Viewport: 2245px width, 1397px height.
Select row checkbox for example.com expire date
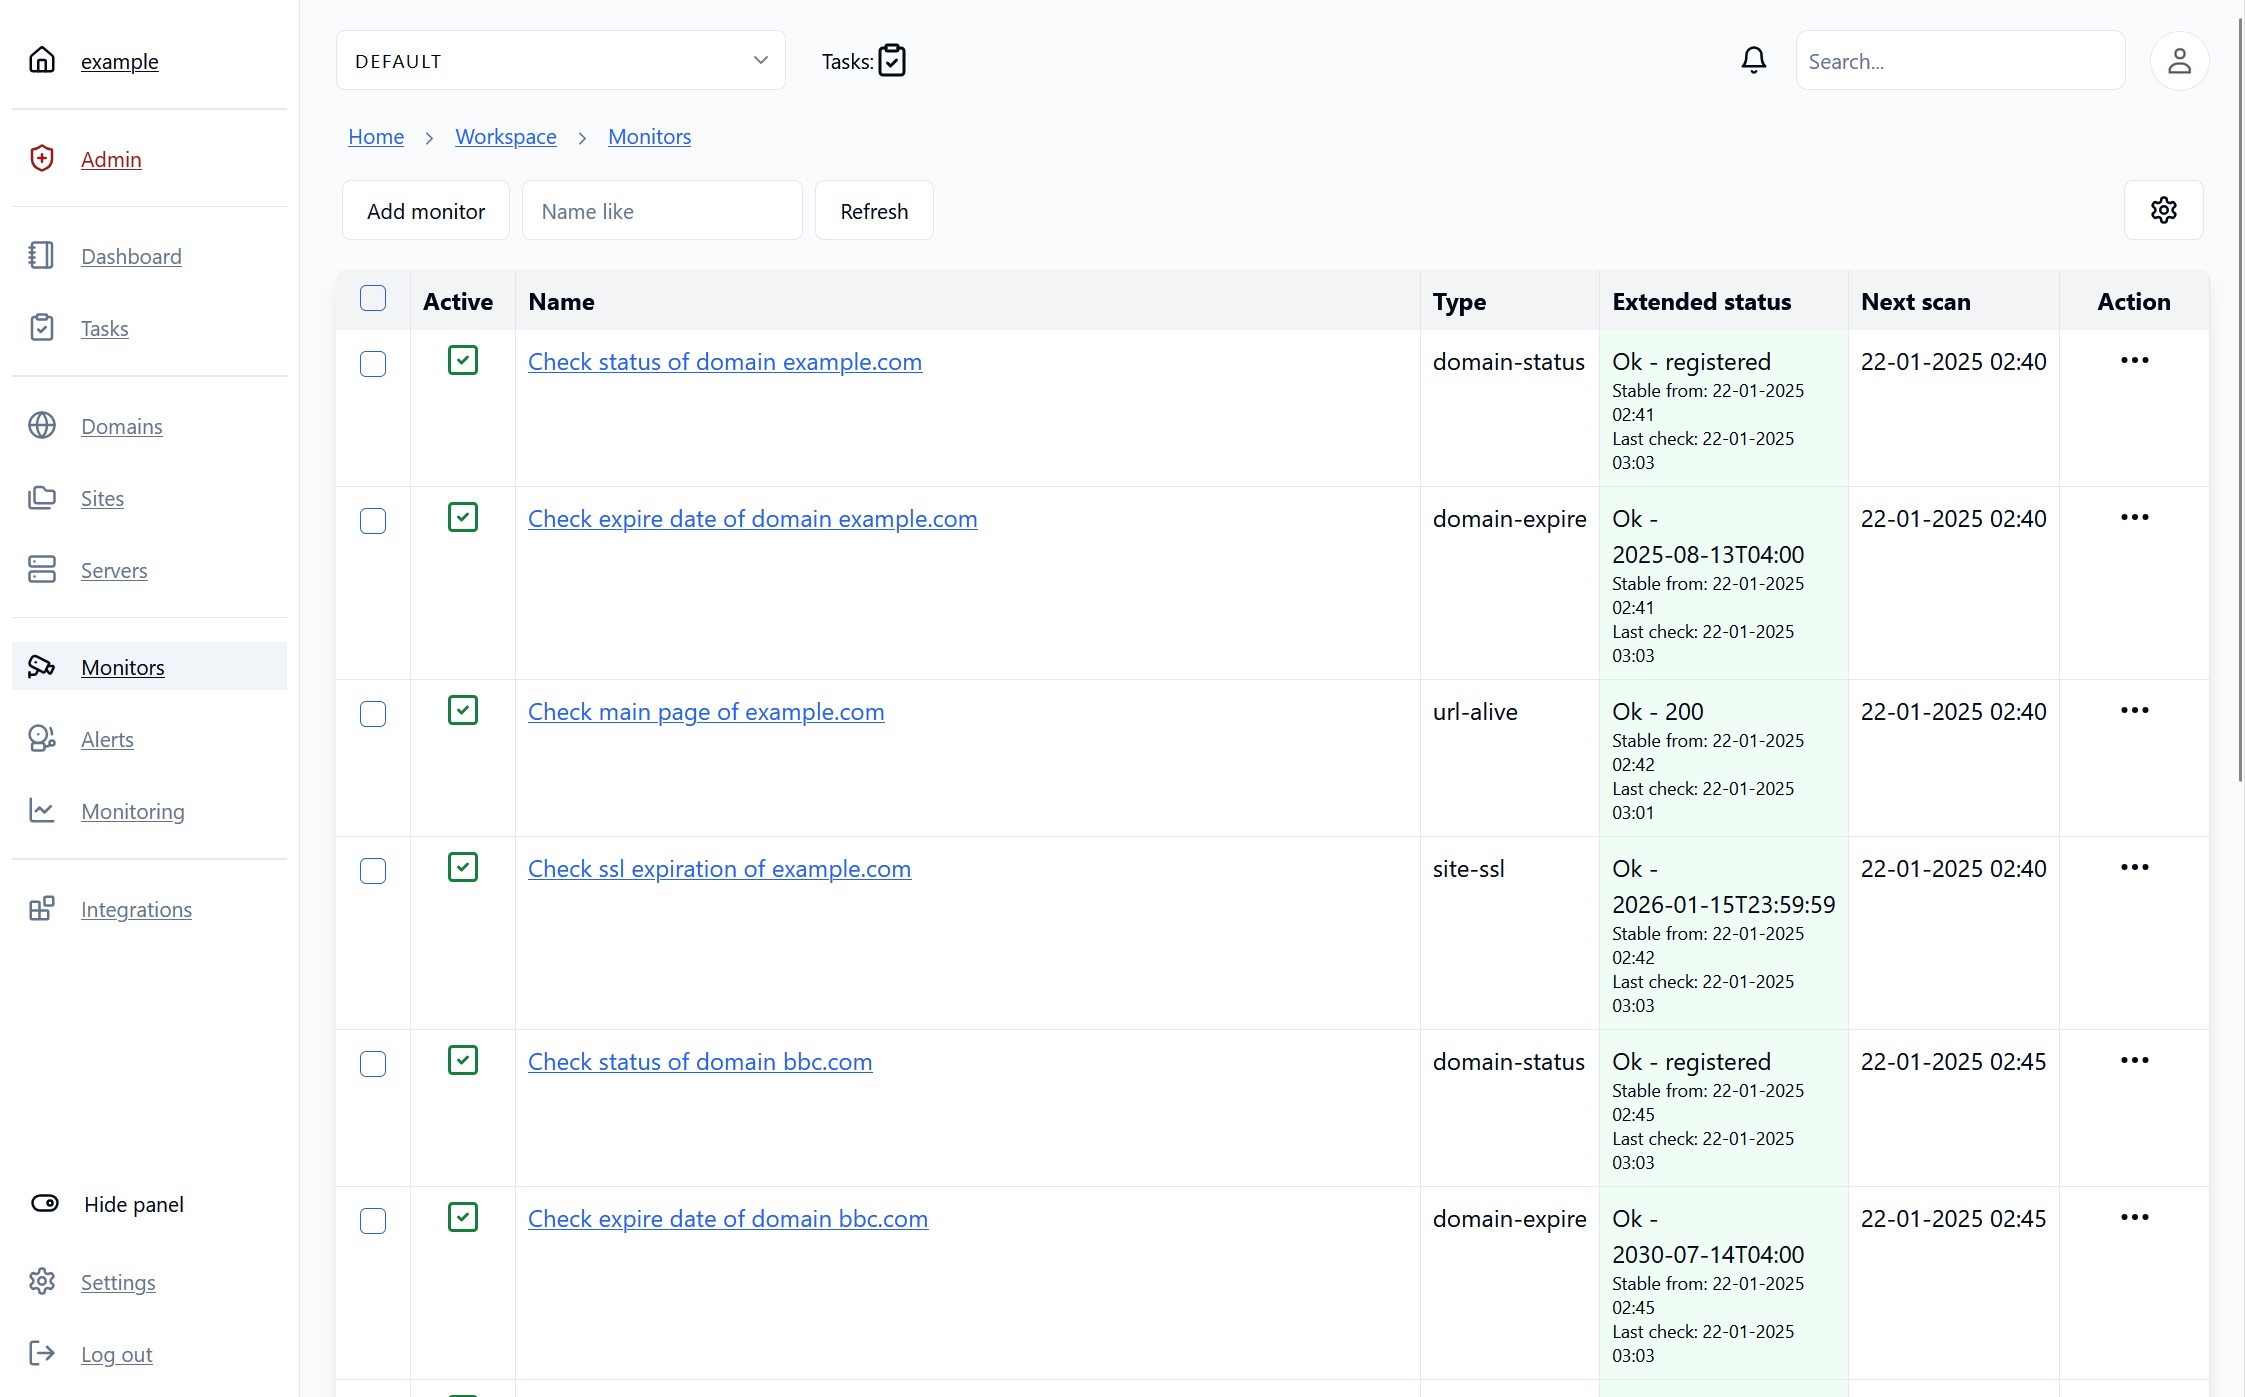(373, 521)
